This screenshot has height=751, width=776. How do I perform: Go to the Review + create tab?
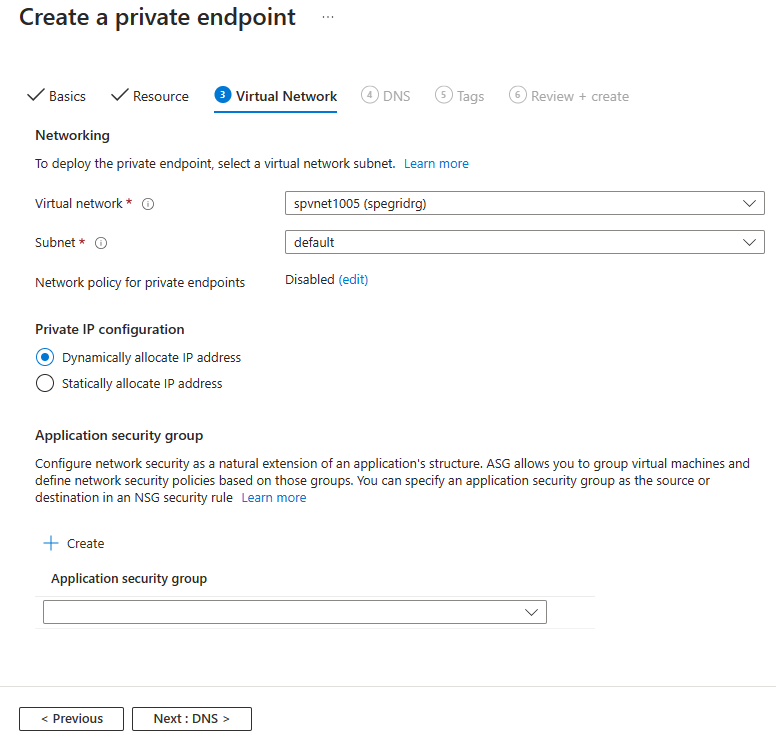coord(579,96)
